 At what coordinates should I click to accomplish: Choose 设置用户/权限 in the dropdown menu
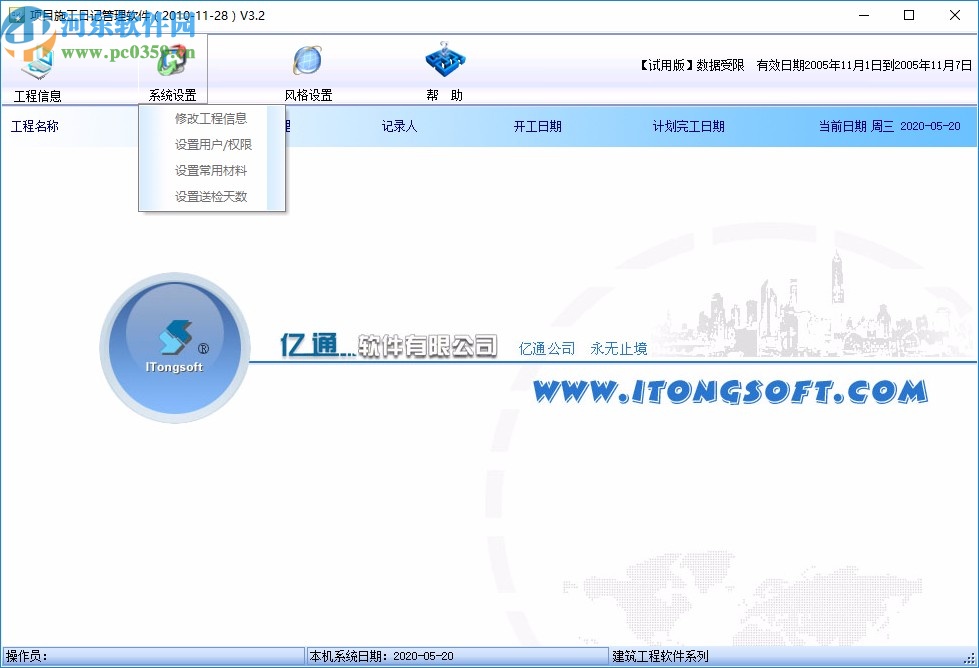(x=211, y=144)
